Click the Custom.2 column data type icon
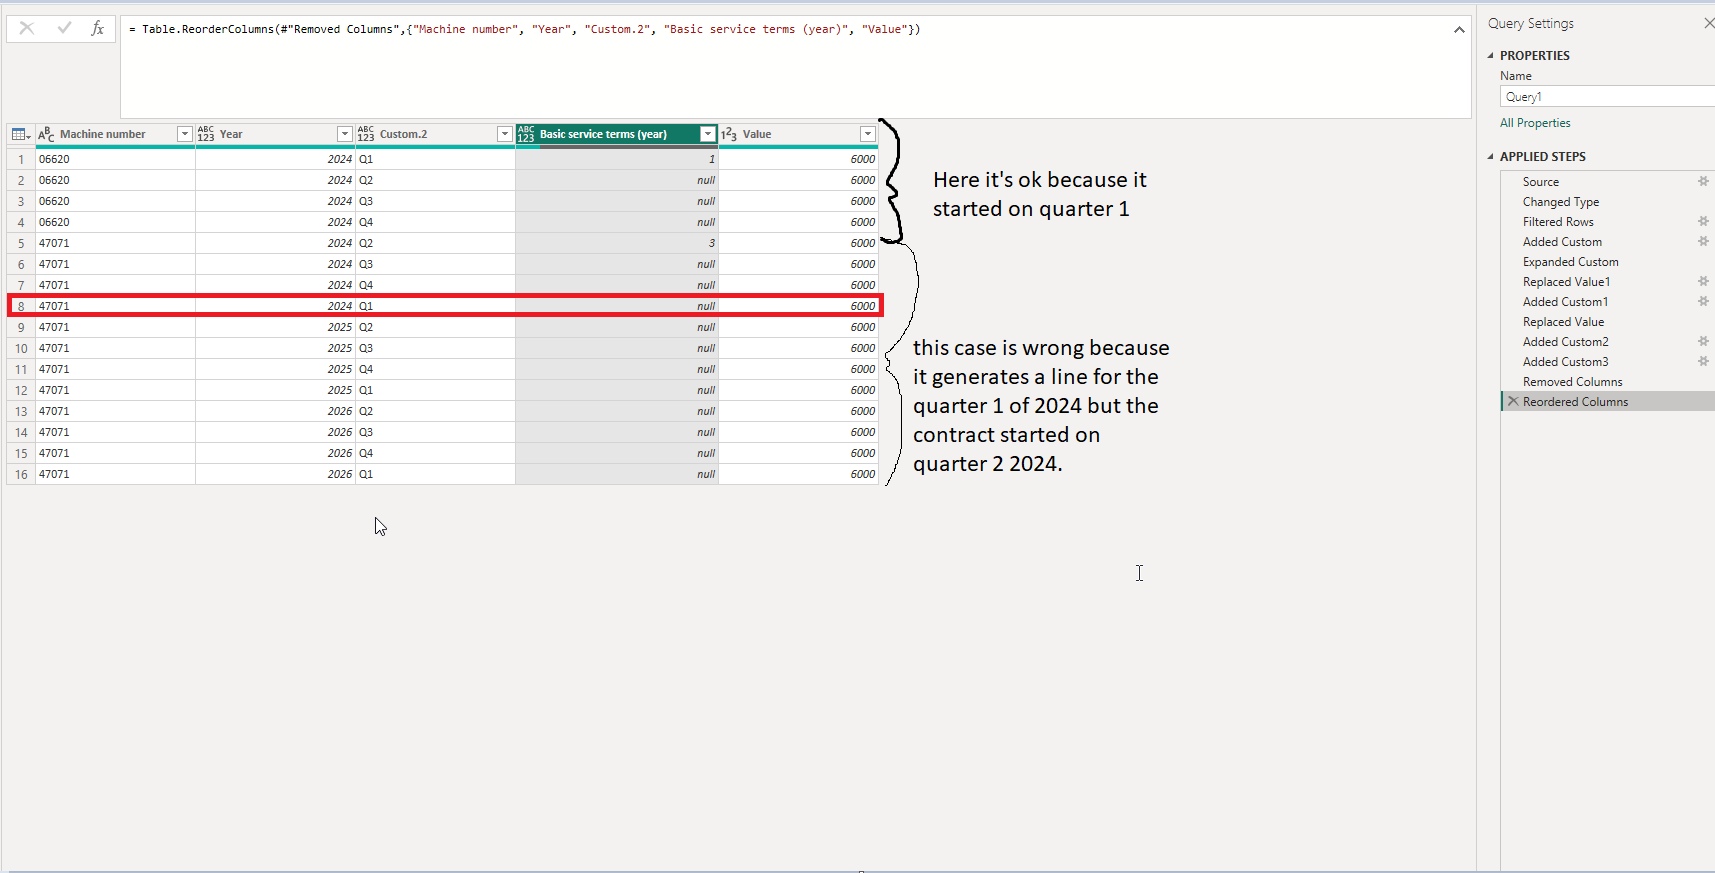 coord(366,134)
